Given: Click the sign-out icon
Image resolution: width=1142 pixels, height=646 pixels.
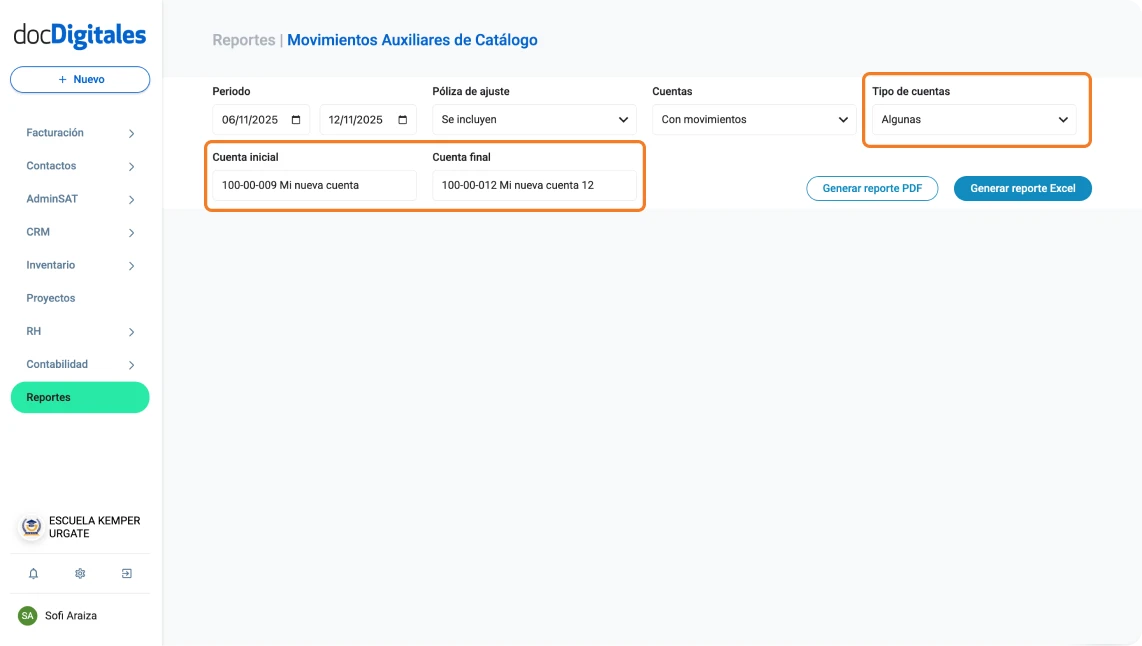Looking at the screenshot, I should [126, 573].
